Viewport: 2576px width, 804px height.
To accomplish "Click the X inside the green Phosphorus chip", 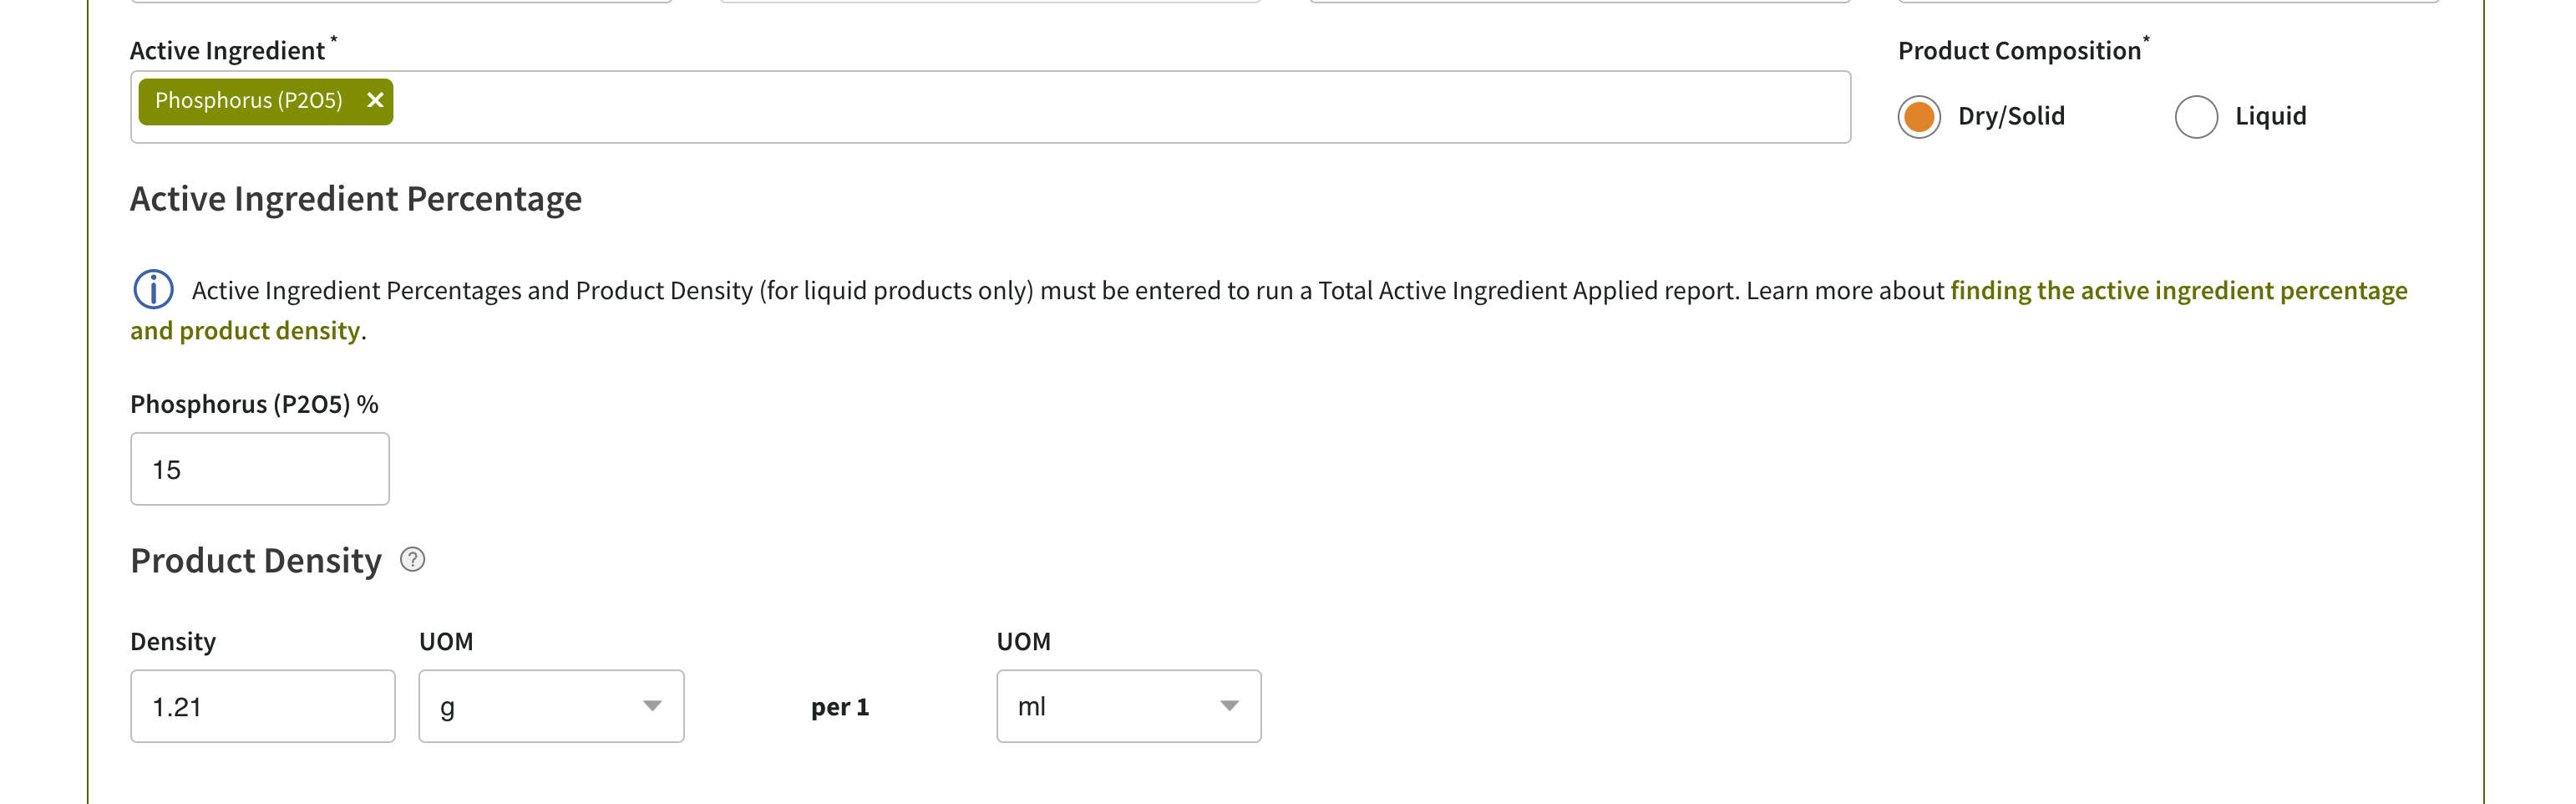I will coord(375,100).
